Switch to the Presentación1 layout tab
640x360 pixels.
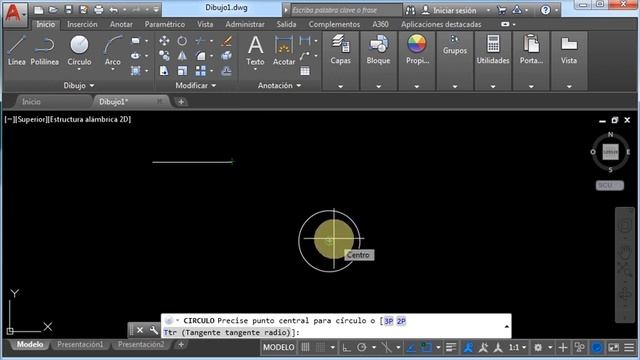[80, 344]
